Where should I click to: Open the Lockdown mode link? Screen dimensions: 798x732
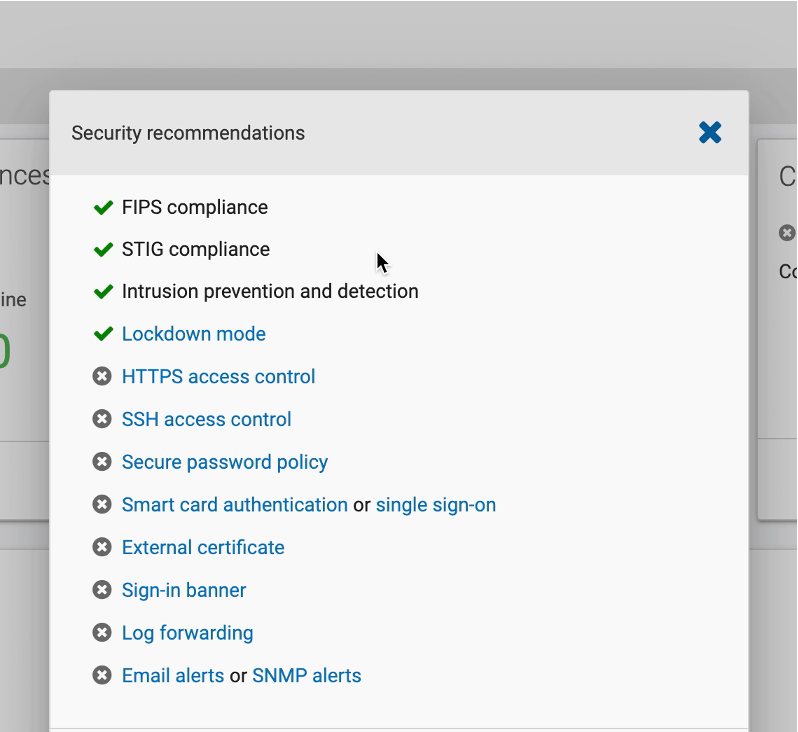pyautogui.click(x=194, y=334)
